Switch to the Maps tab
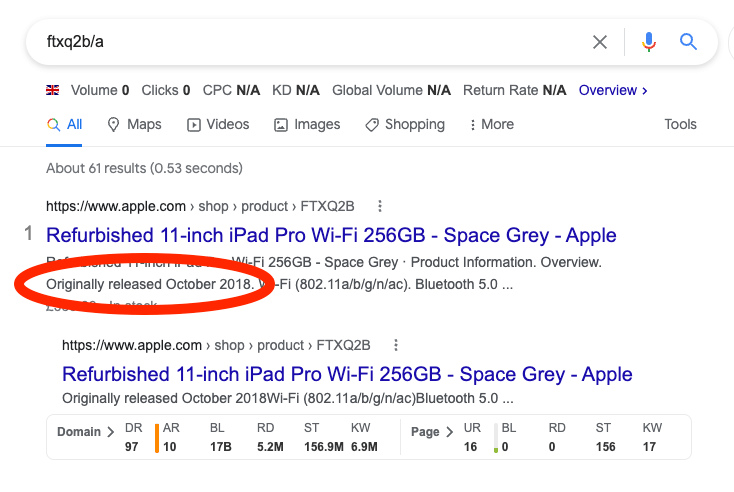This screenshot has height=492, width=734. pos(134,125)
